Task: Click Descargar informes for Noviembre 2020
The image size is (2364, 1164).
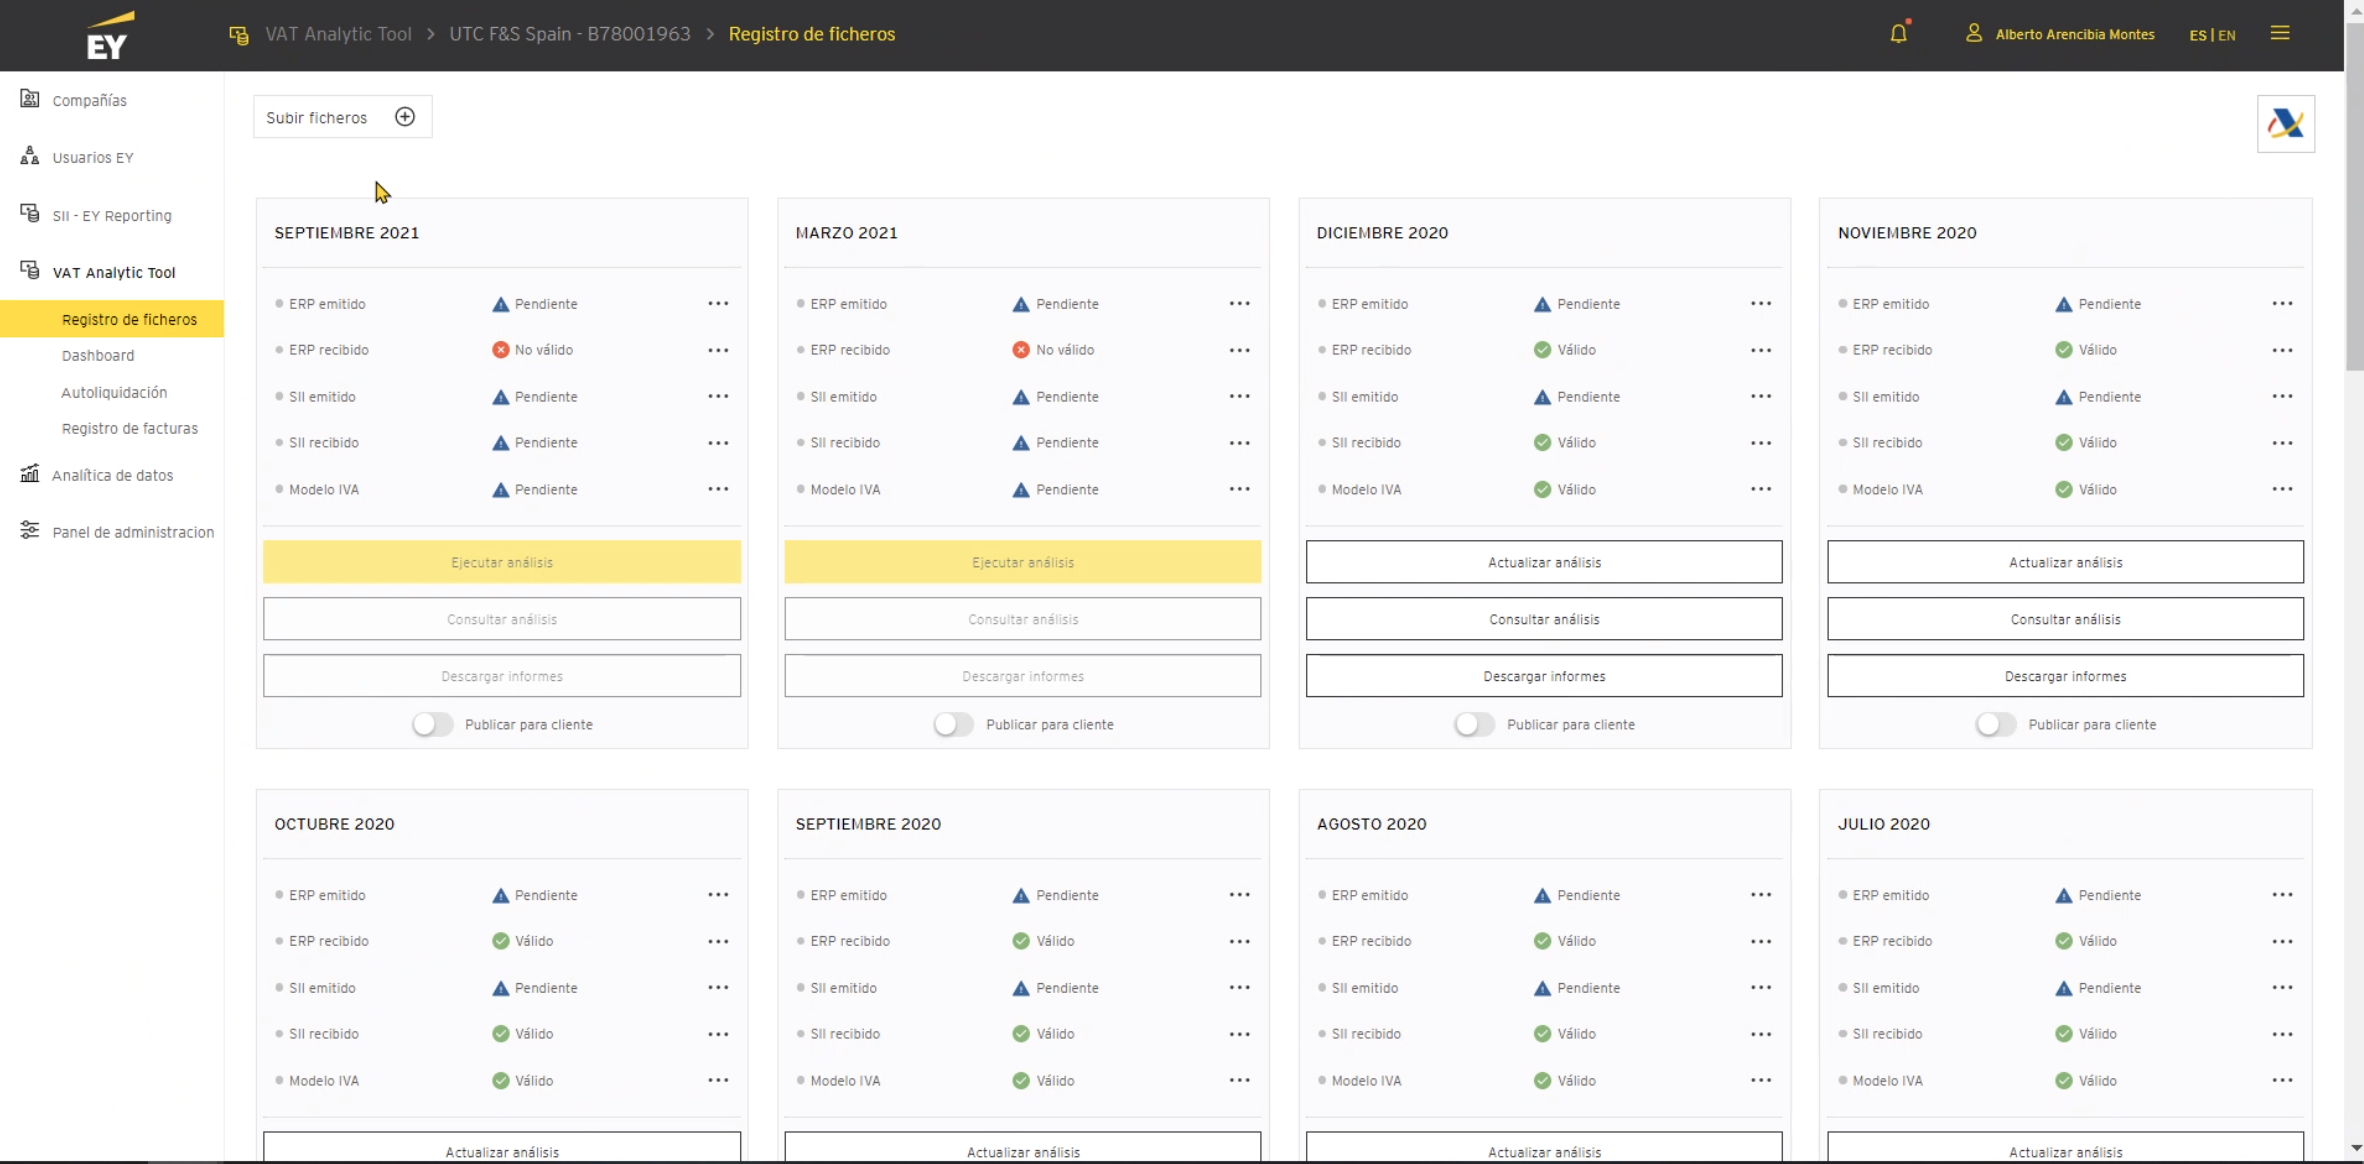Action: (x=2065, y=676)
